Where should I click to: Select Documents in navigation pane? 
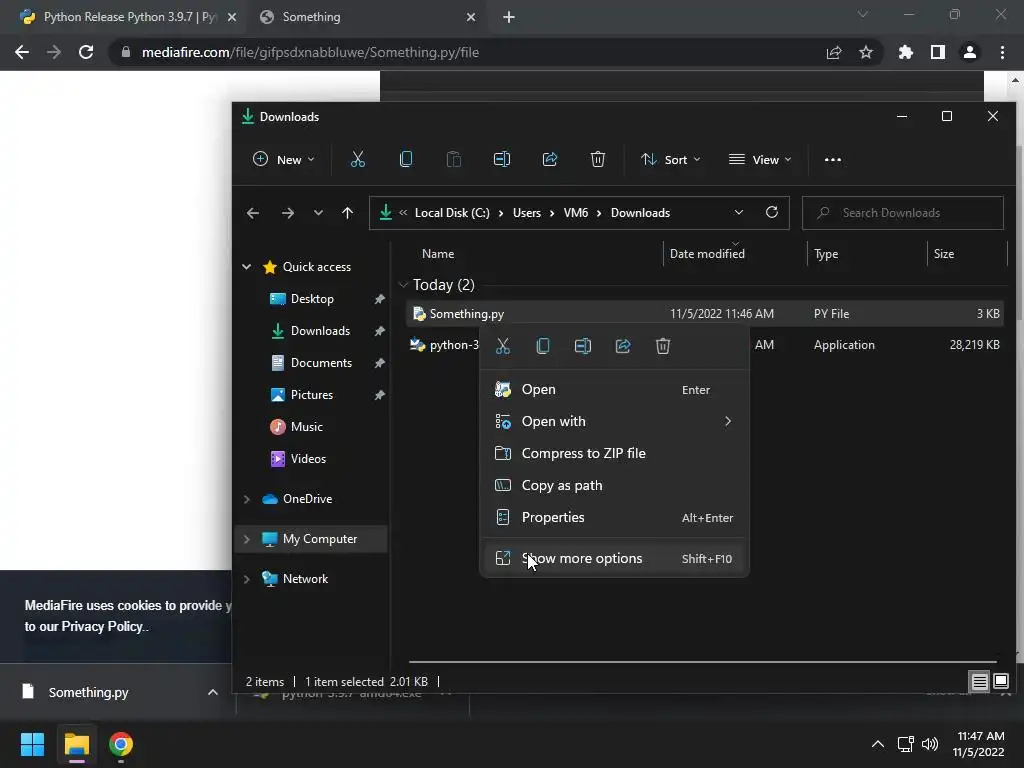click(x=321, y=363)
